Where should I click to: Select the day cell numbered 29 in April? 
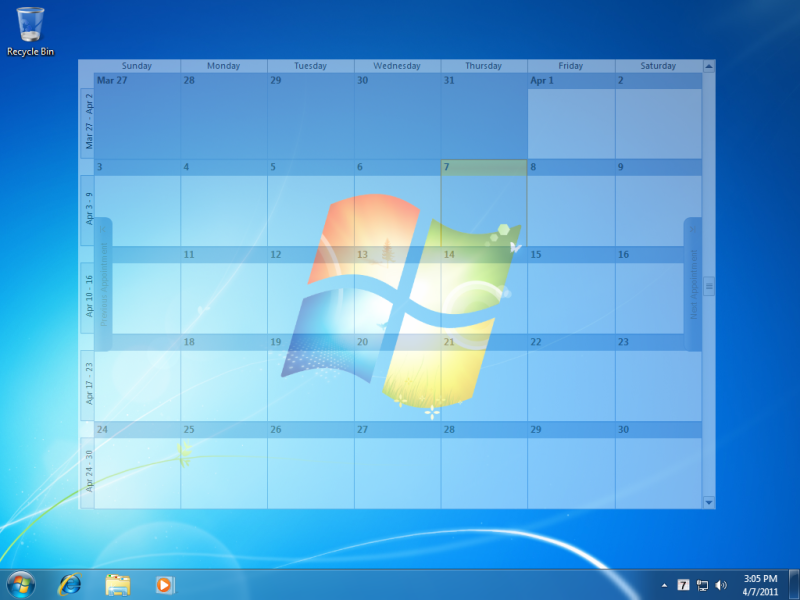coord(571,465)
